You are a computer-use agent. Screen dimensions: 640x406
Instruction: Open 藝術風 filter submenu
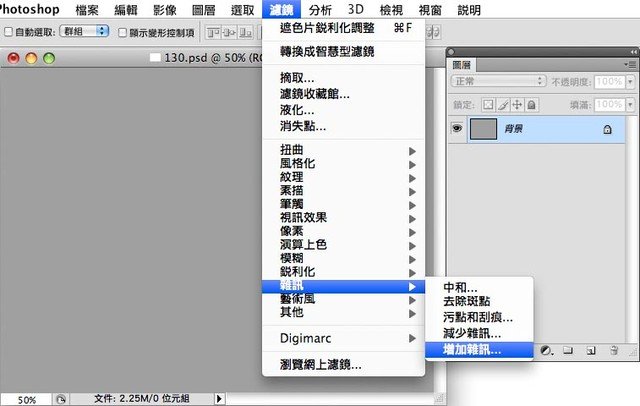point(343,299)
